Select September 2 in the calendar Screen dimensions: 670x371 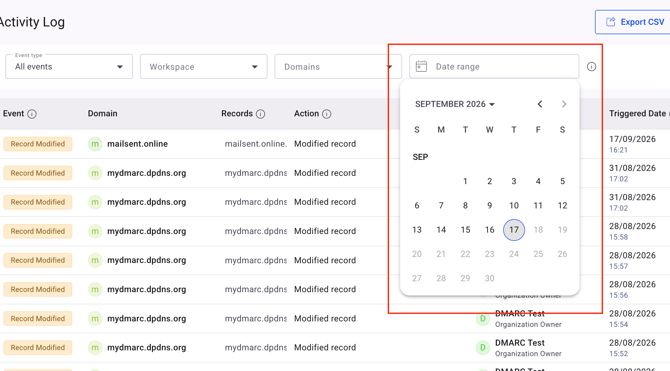click(x=490, y=181)
